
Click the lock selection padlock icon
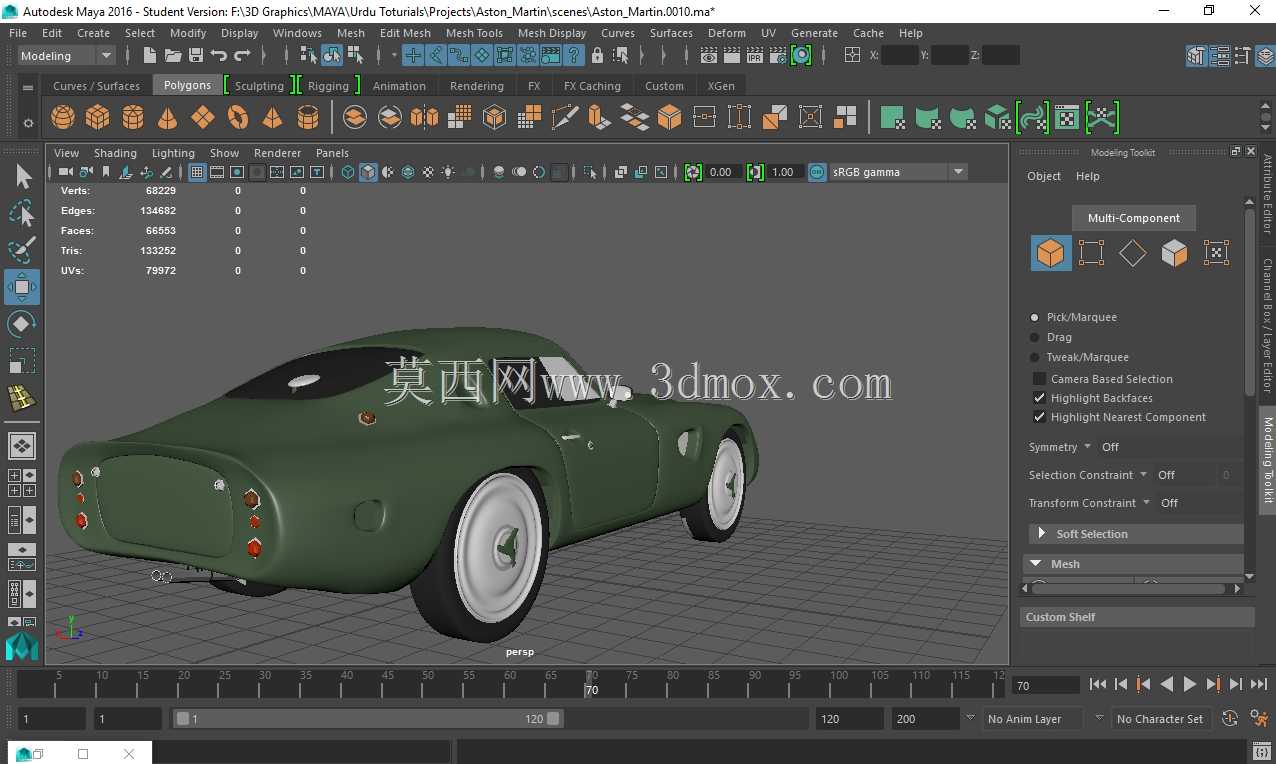(x=597, y=56)
